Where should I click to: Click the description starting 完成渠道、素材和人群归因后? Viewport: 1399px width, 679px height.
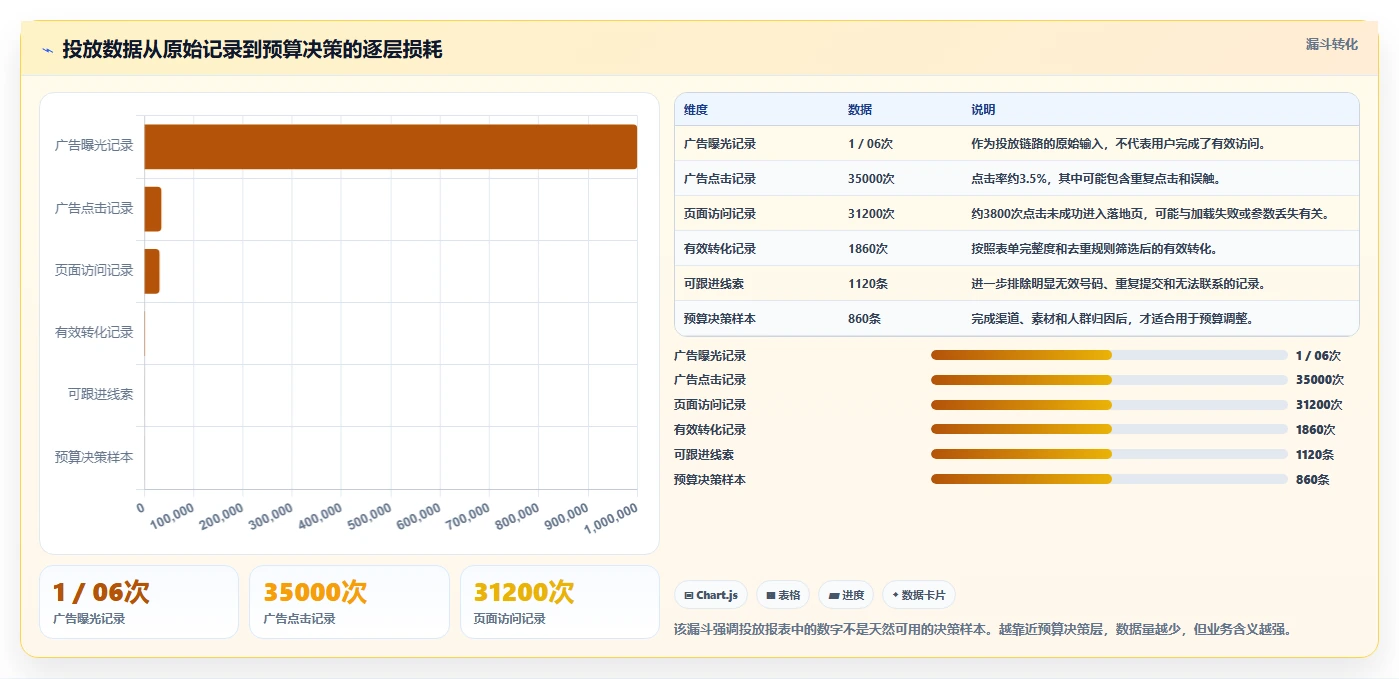click(x=1112, y=319)
